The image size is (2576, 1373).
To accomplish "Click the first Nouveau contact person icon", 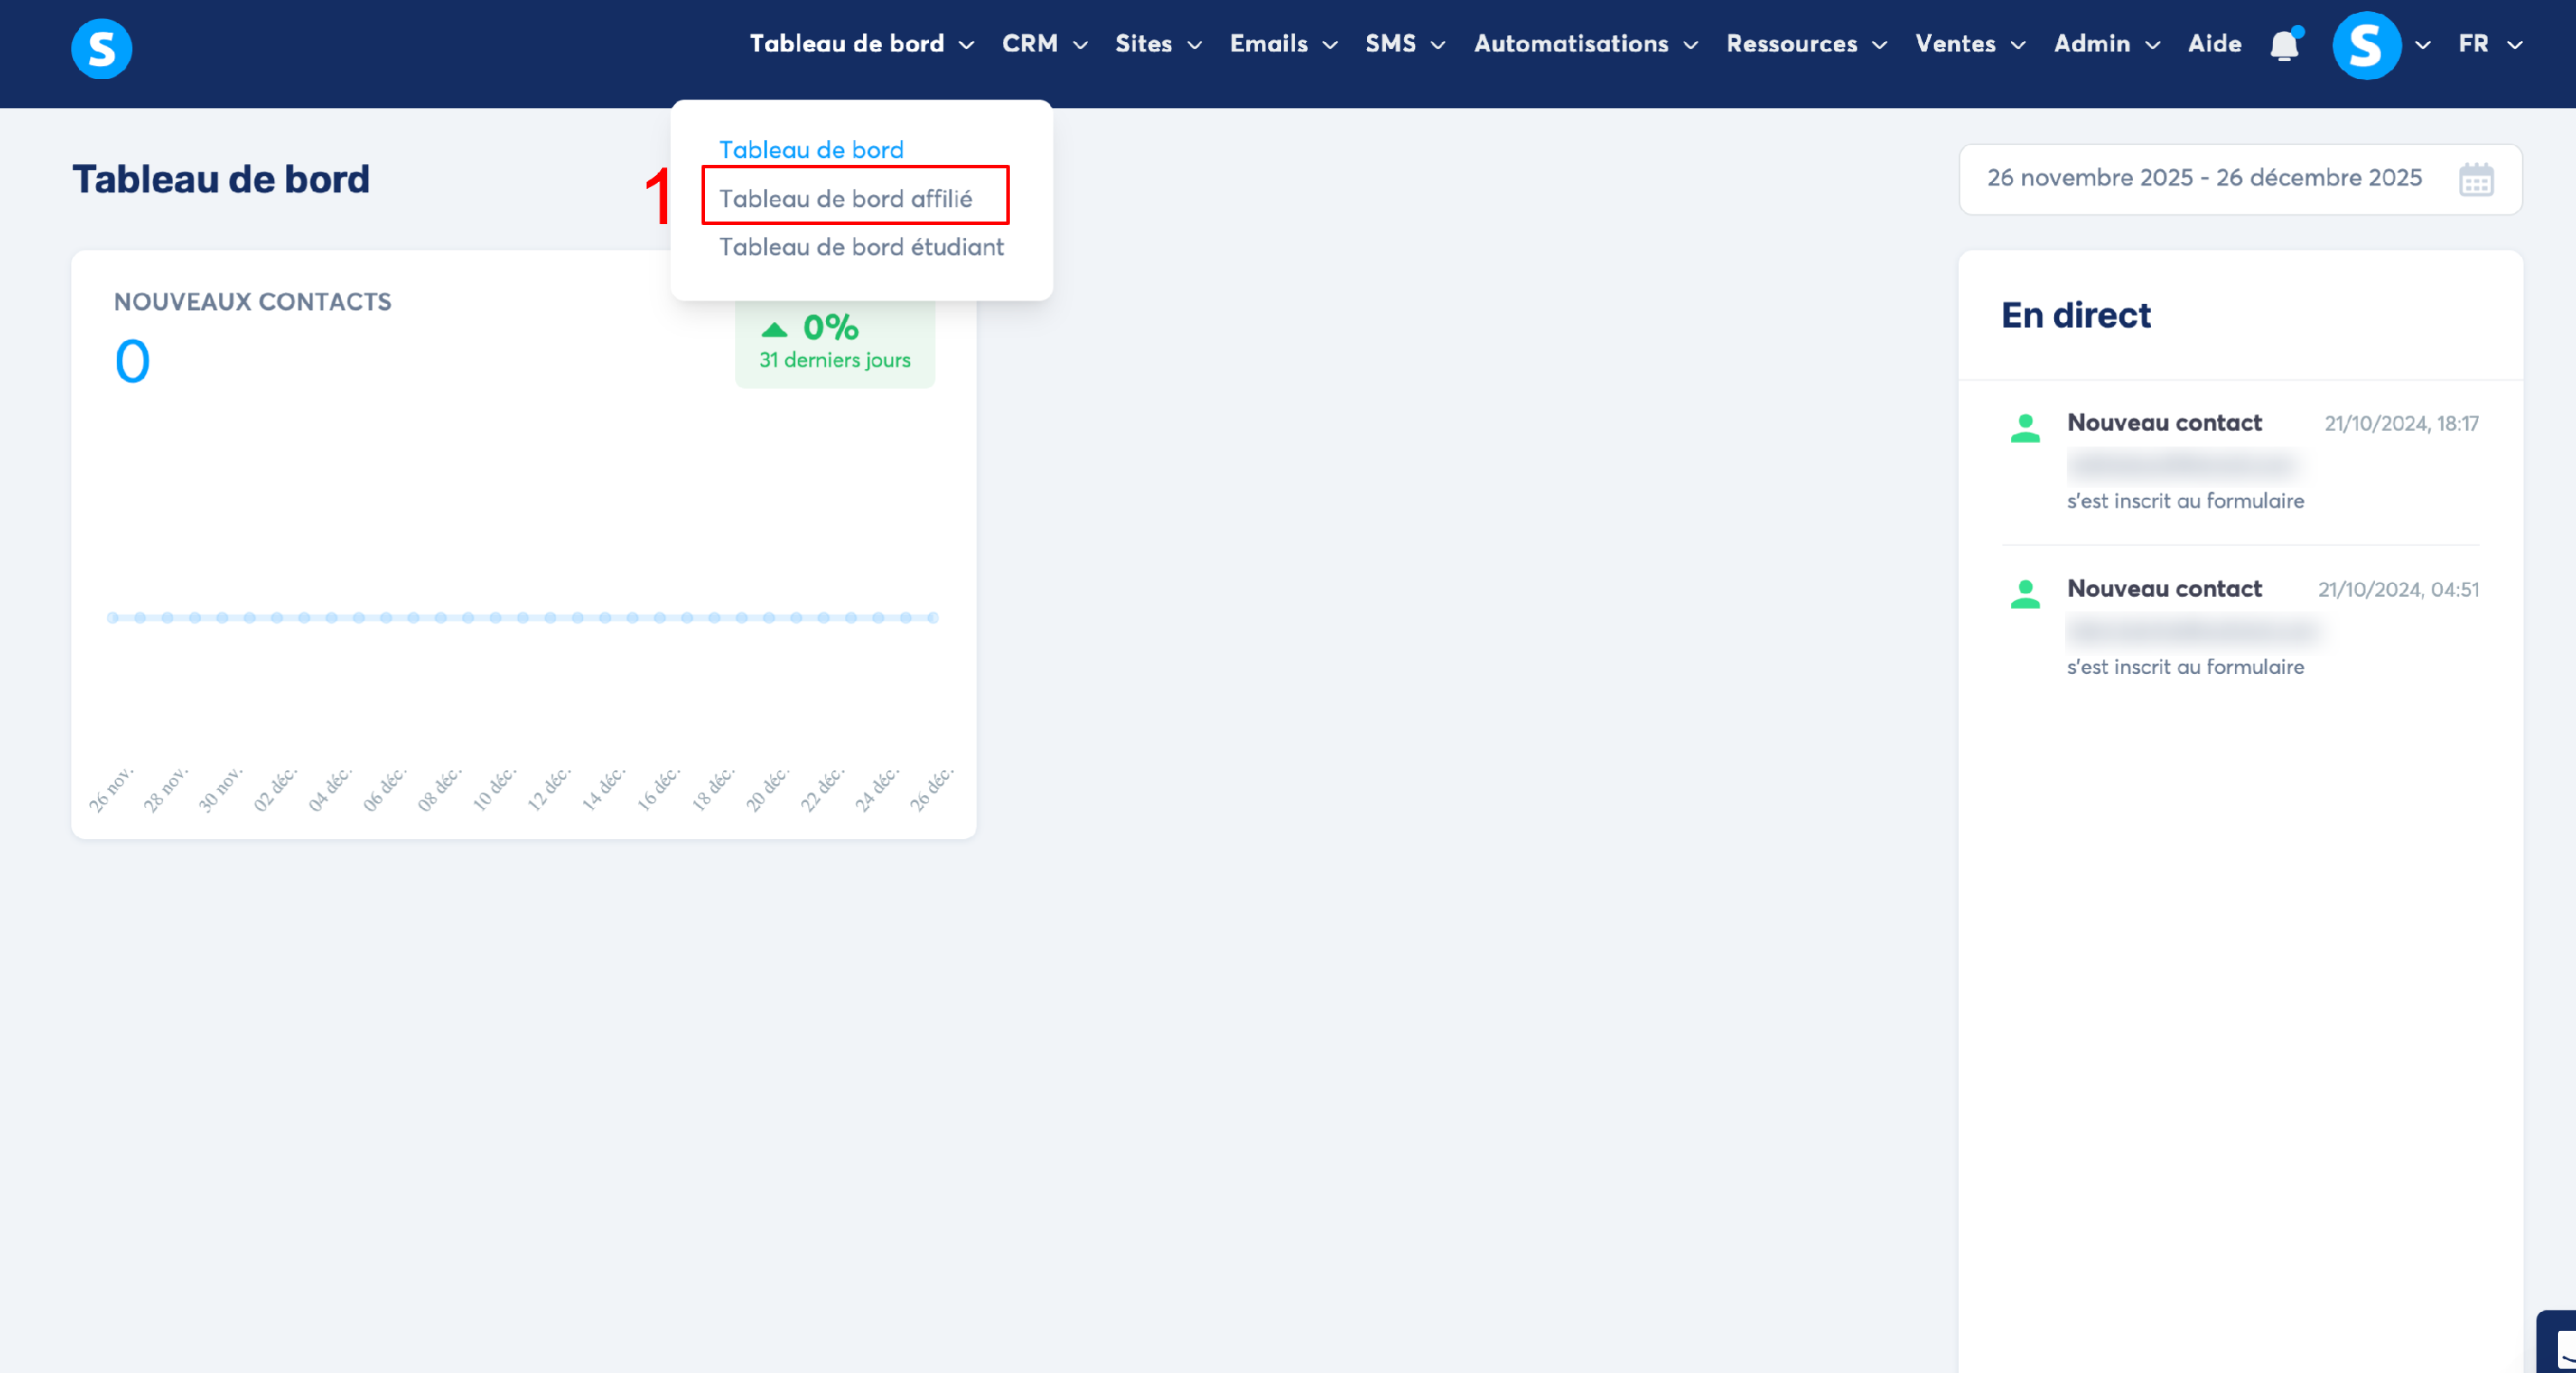I will click(2025, 428).
